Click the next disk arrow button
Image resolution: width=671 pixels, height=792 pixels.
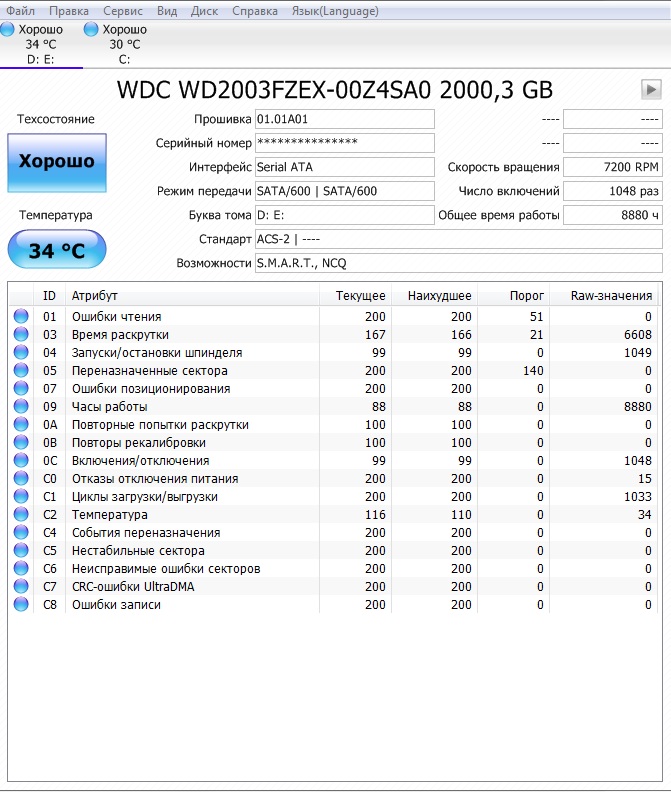click(x=651, y=89)
